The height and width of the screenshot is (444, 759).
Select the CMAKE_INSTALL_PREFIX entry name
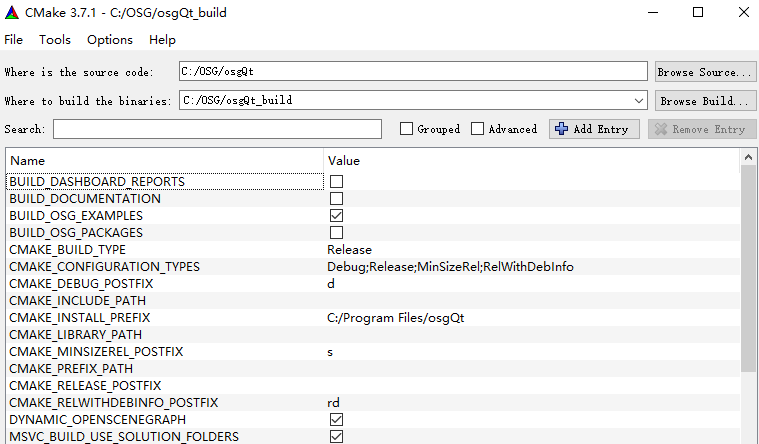79,318
